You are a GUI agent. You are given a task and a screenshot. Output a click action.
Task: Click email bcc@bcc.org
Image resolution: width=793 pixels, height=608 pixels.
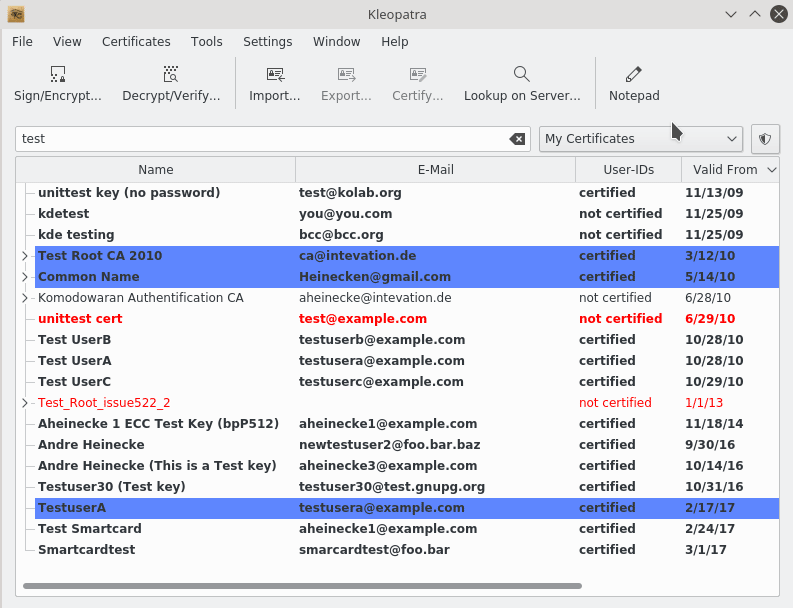coord(341,235)
